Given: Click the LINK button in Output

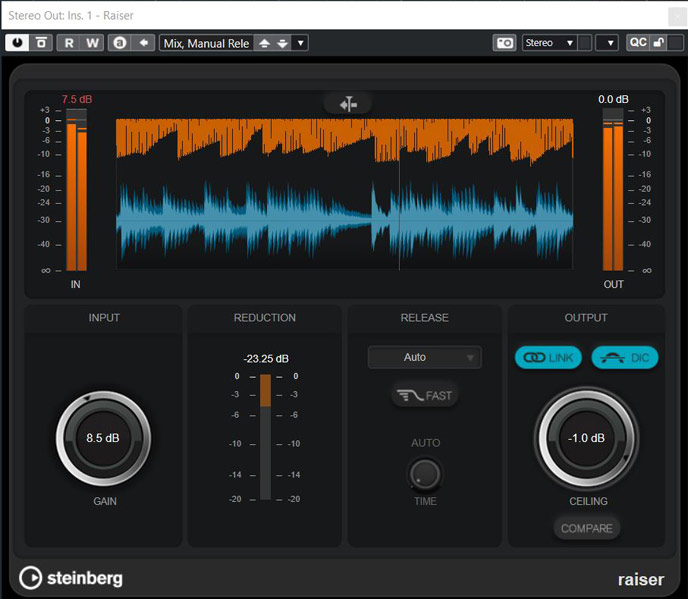Looking at the screenshot, I should 548,357.
